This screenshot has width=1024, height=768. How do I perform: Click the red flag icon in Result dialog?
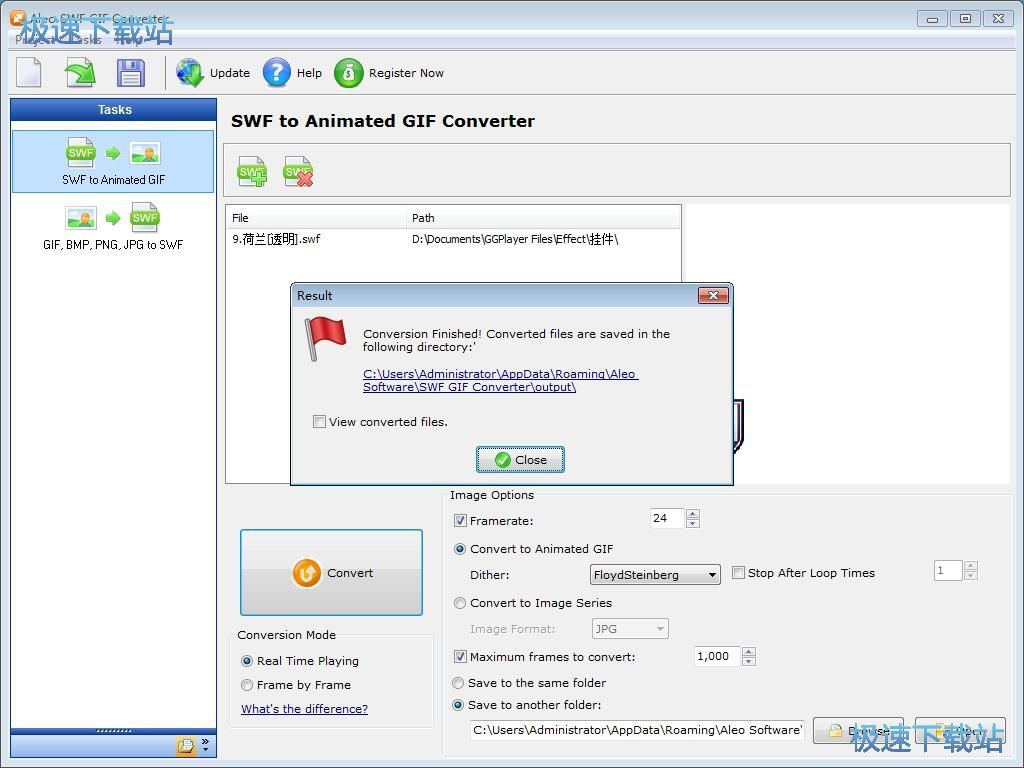(325, 338)
